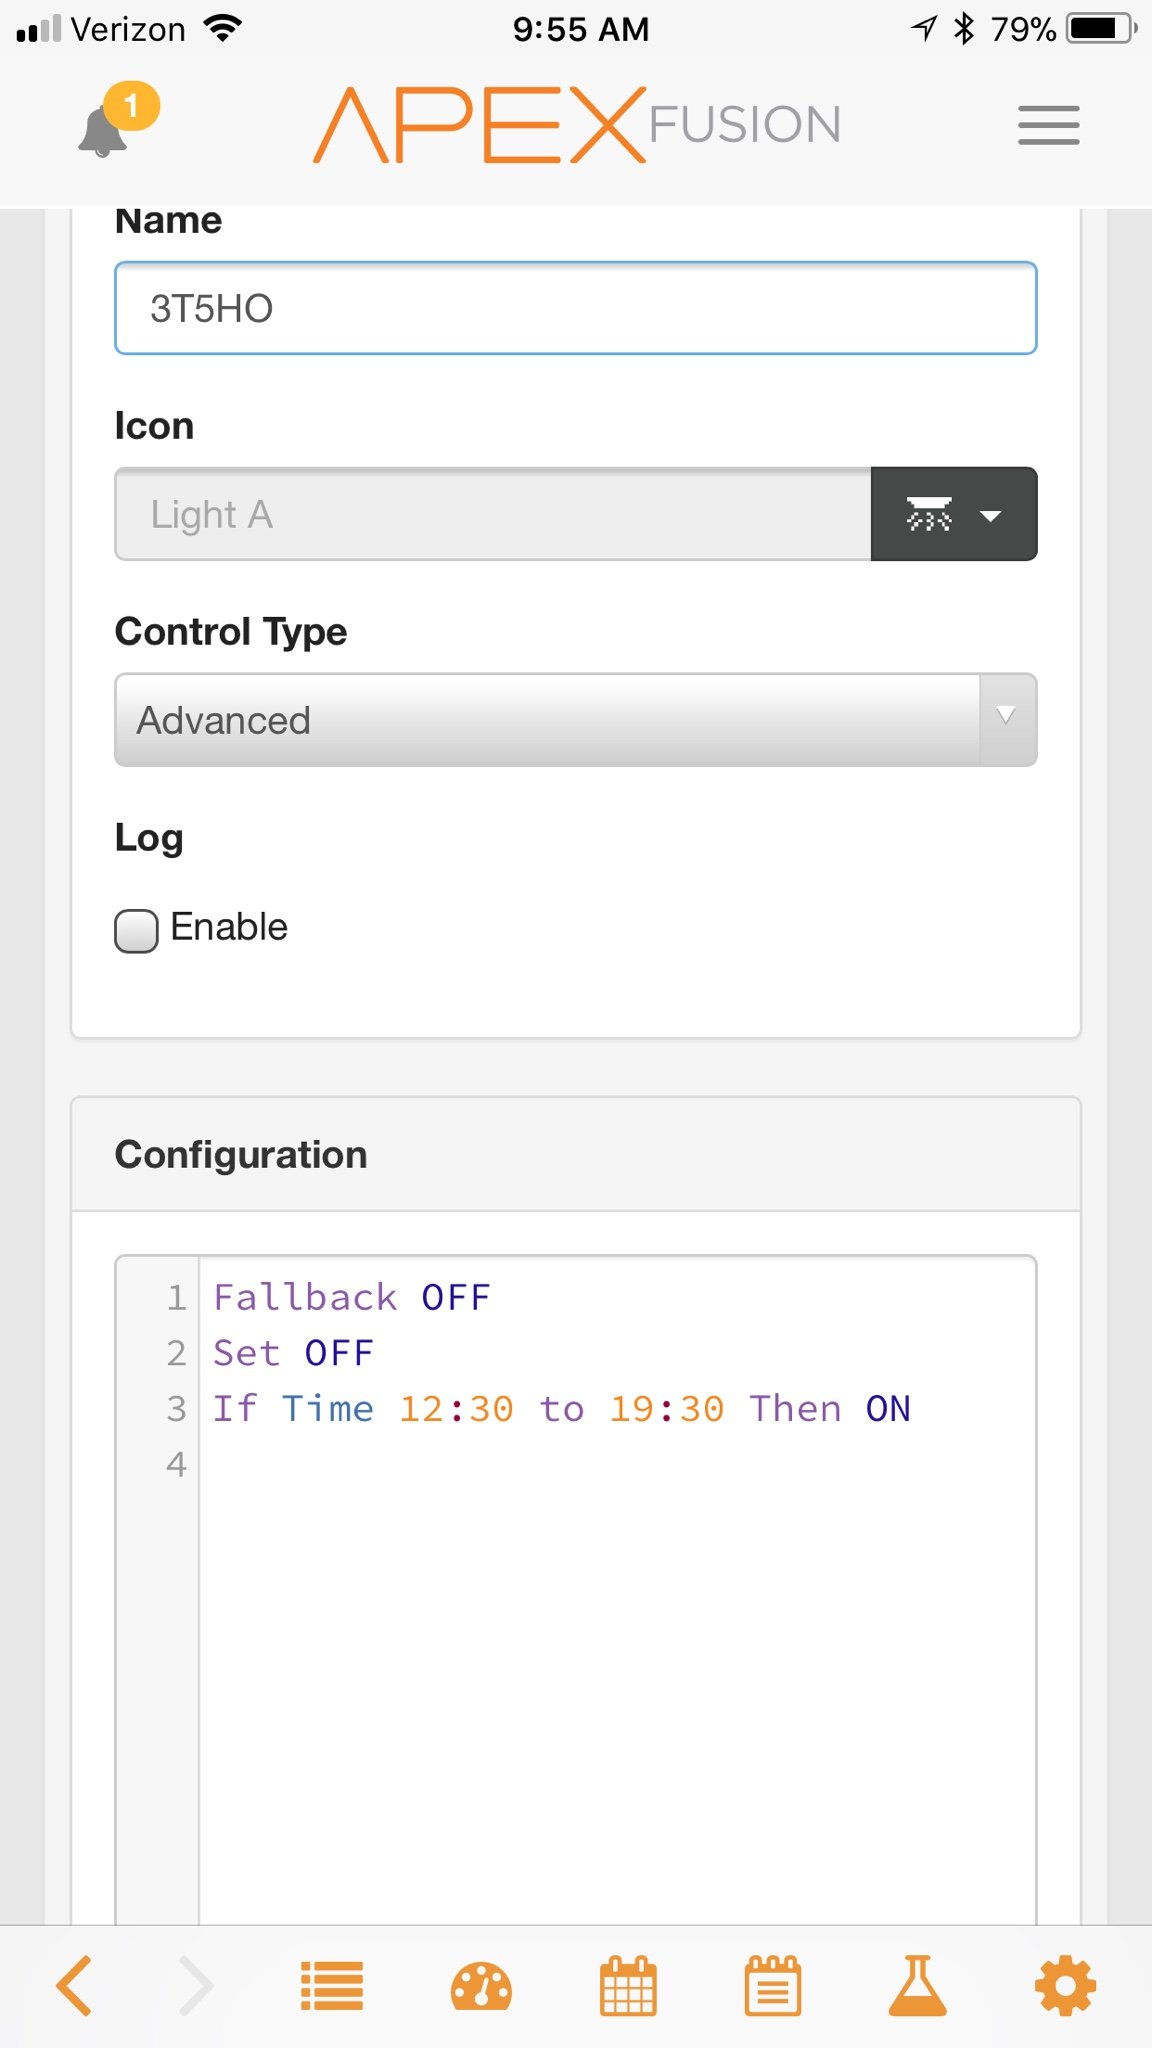Screen dimensions: 1152x2048
Task: Open the dashboard gauge icon
Action: (481, 1985)
